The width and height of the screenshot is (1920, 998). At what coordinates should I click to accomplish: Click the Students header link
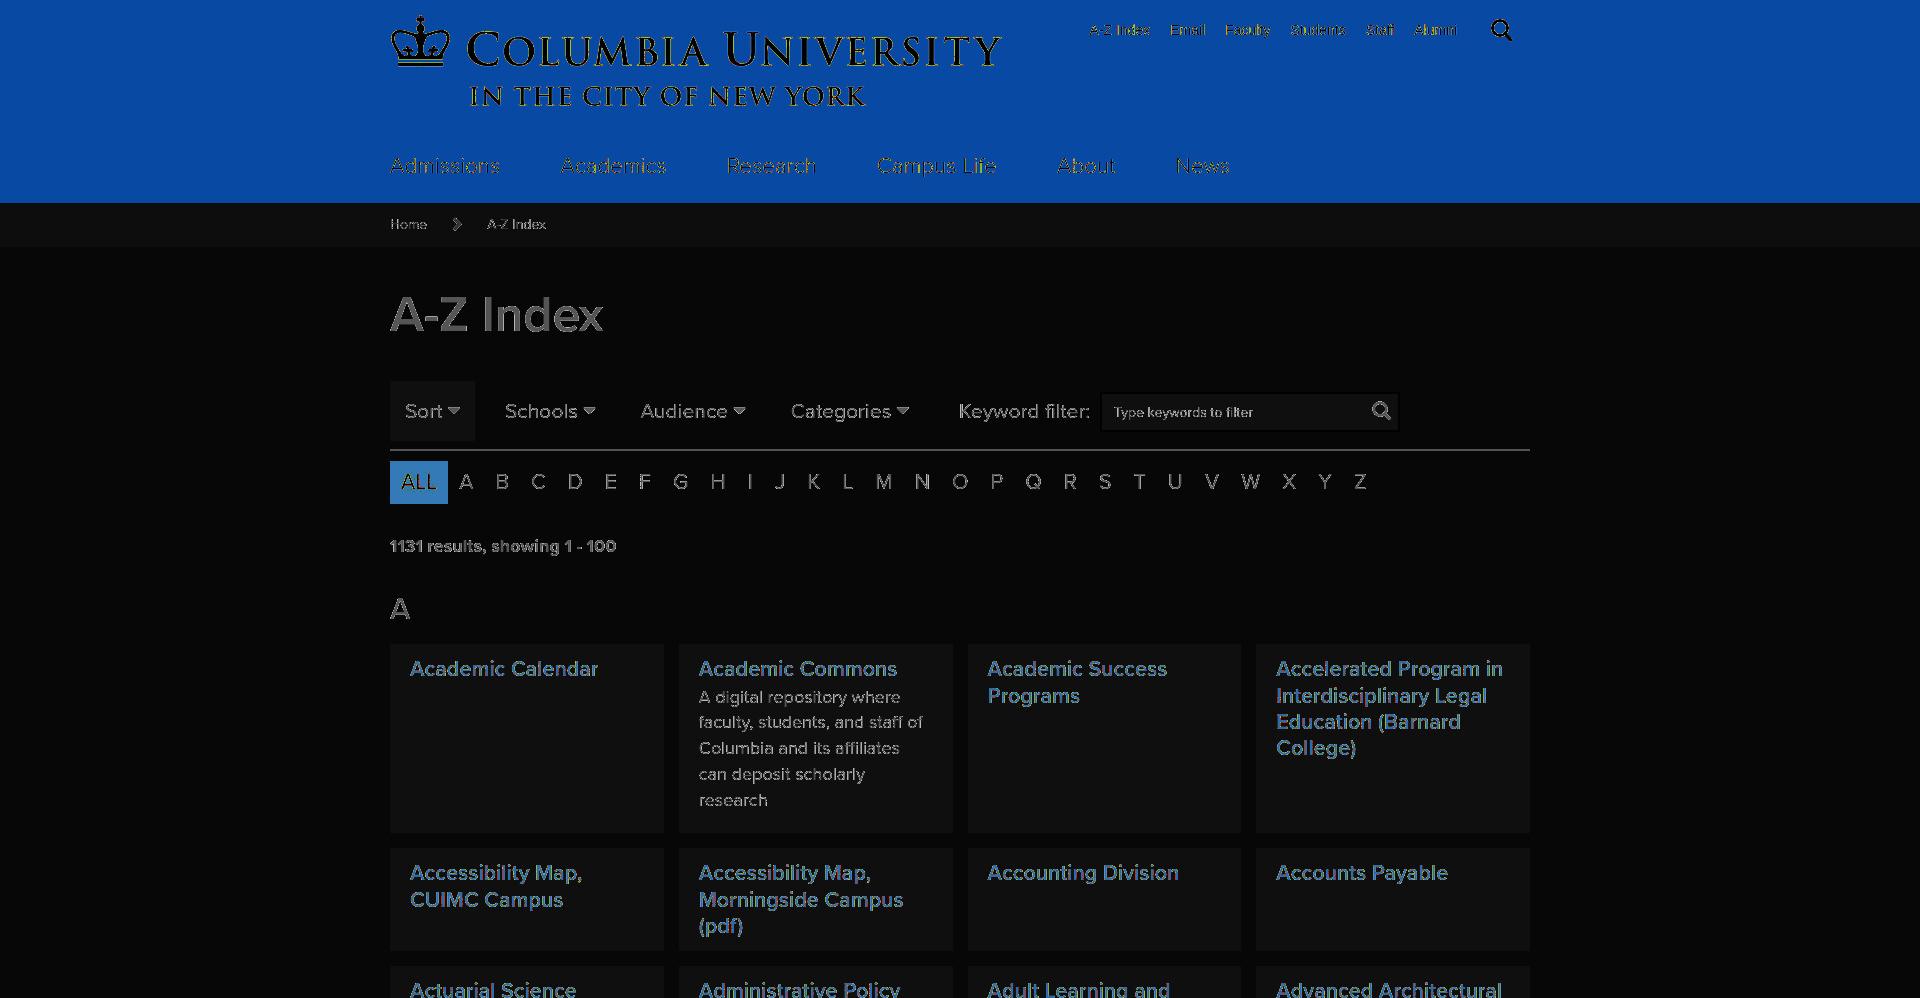(1317, 30)
